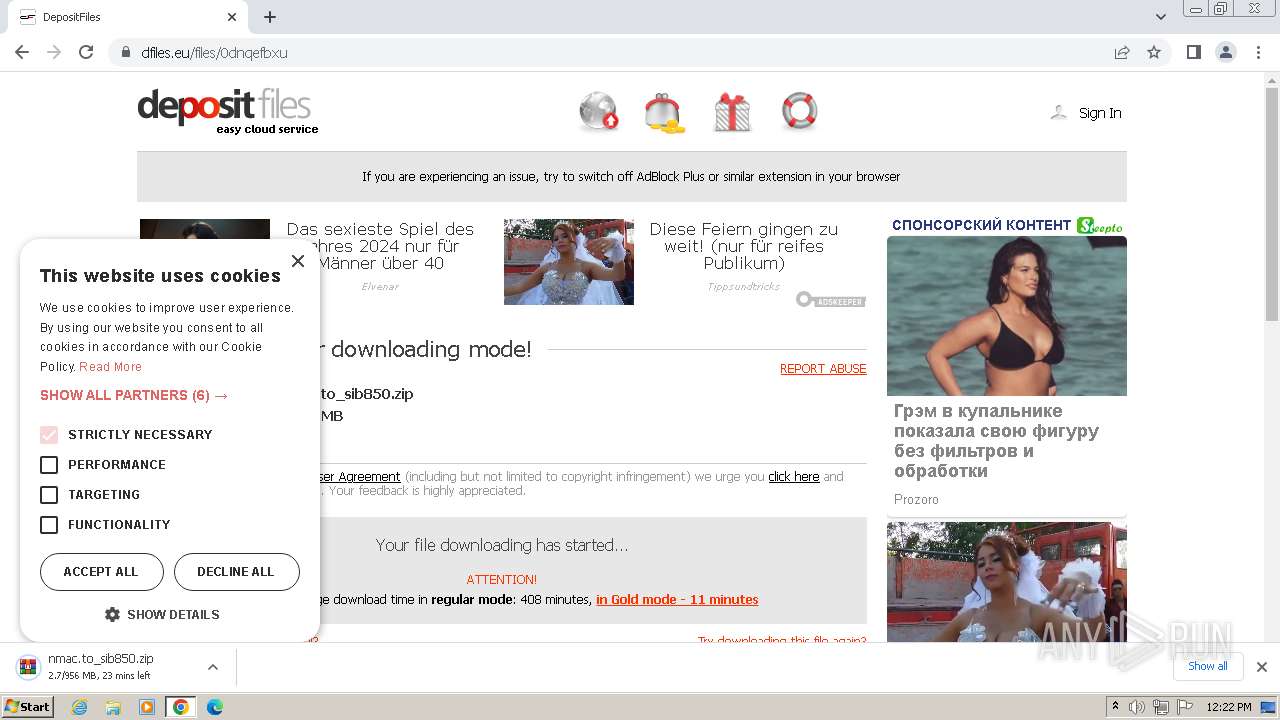The height and width of the screenshot is (720, 1280).
Task: Open Microsoft Edge from taskbar
Action: click(x=215, y=707)
